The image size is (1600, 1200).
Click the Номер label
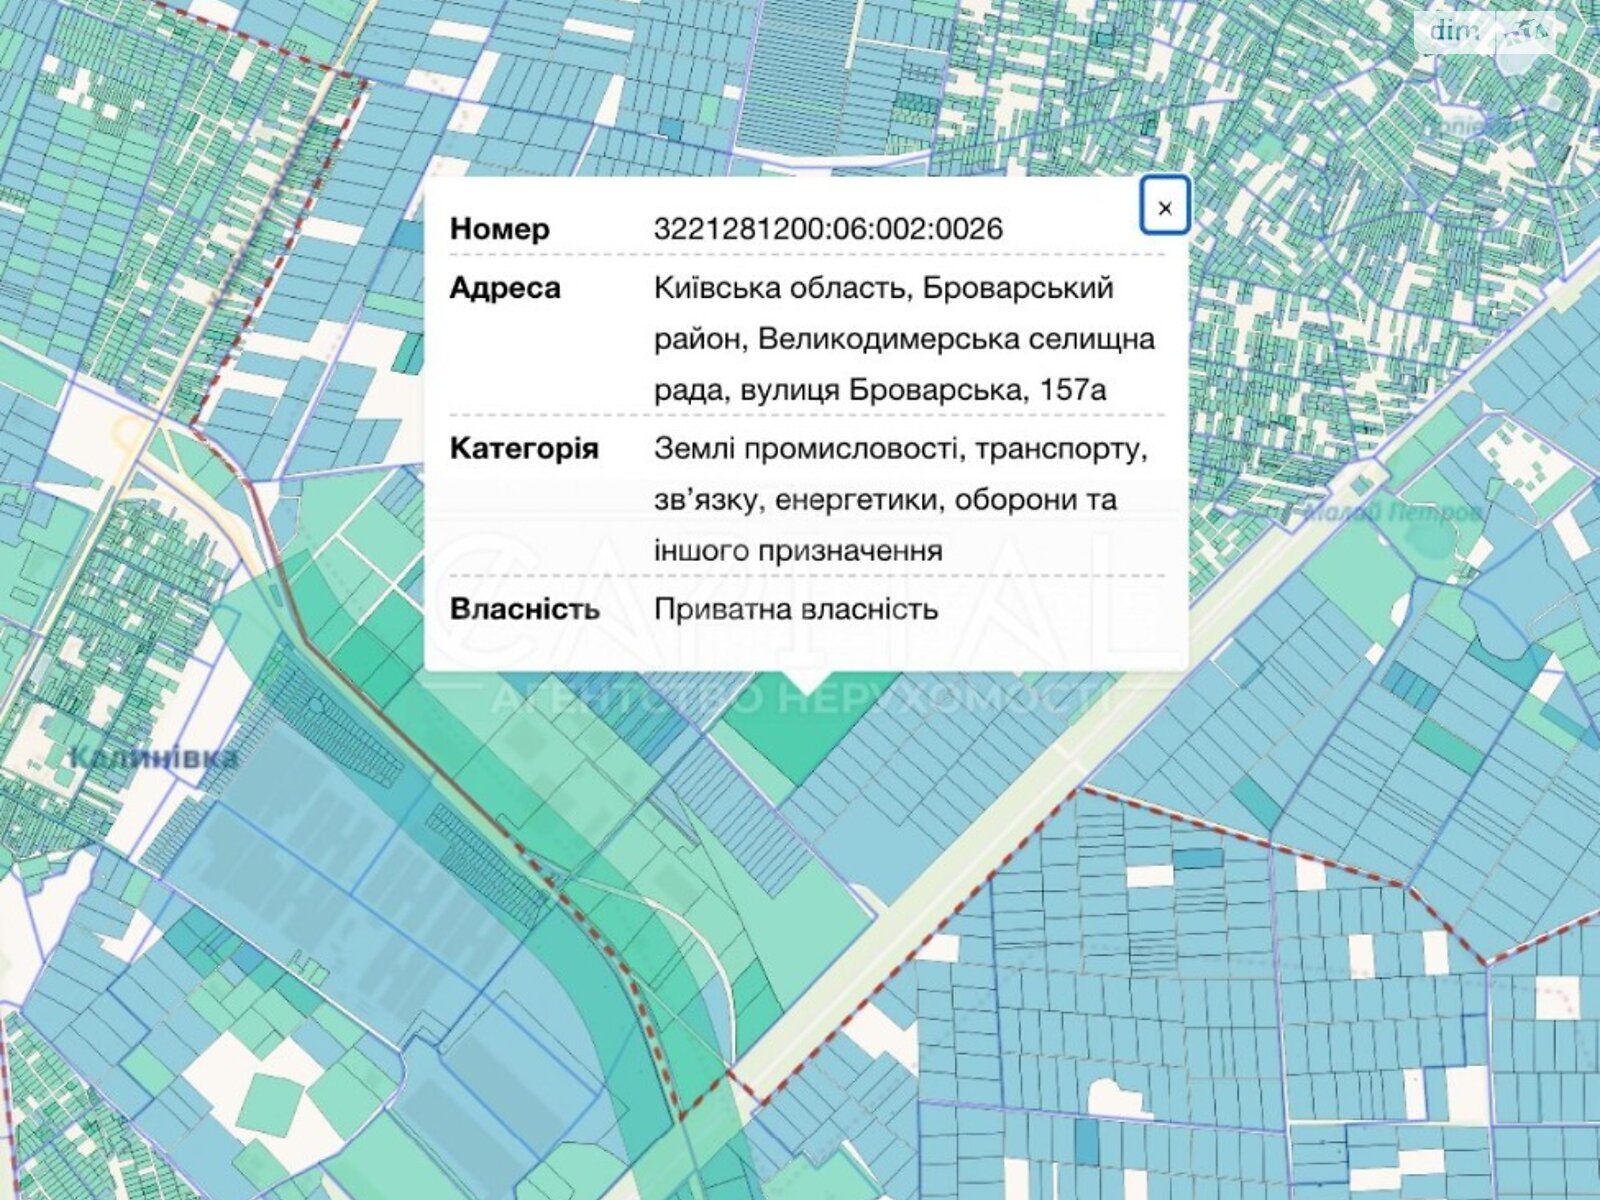(500, 229)
